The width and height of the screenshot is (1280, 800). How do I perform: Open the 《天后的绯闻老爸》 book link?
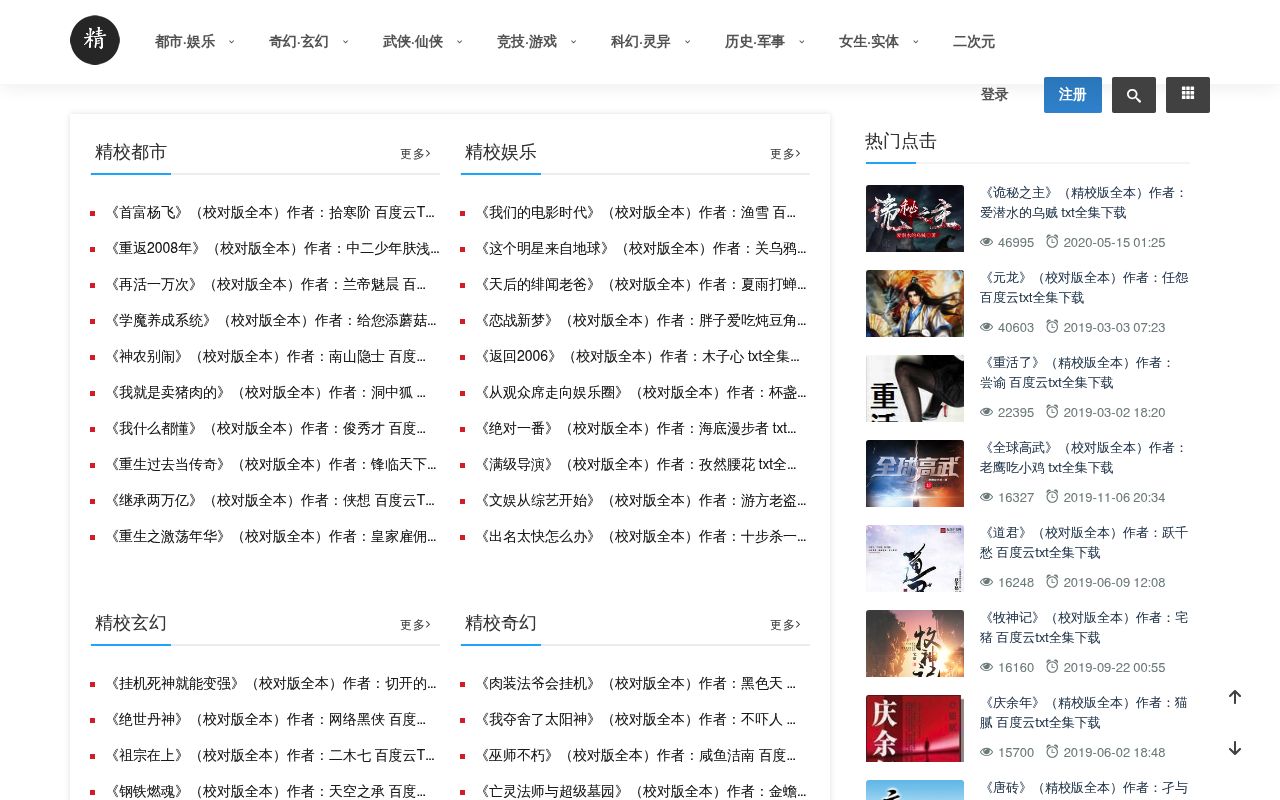[641, 285]
